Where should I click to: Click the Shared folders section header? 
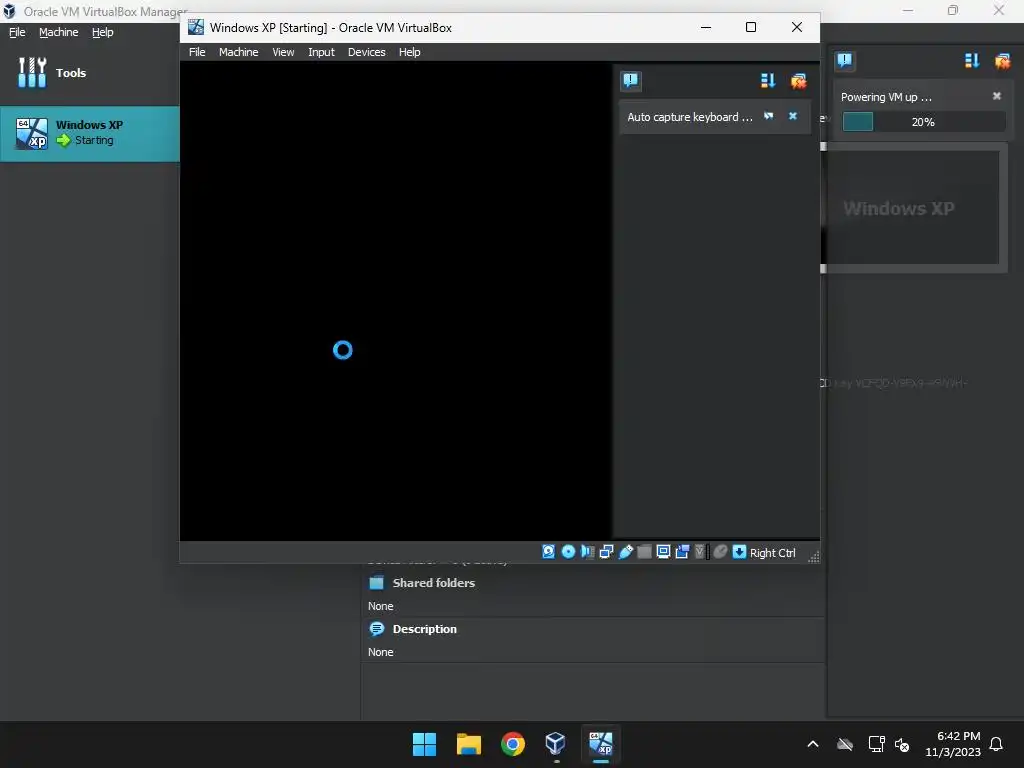(x=433, y=583)
